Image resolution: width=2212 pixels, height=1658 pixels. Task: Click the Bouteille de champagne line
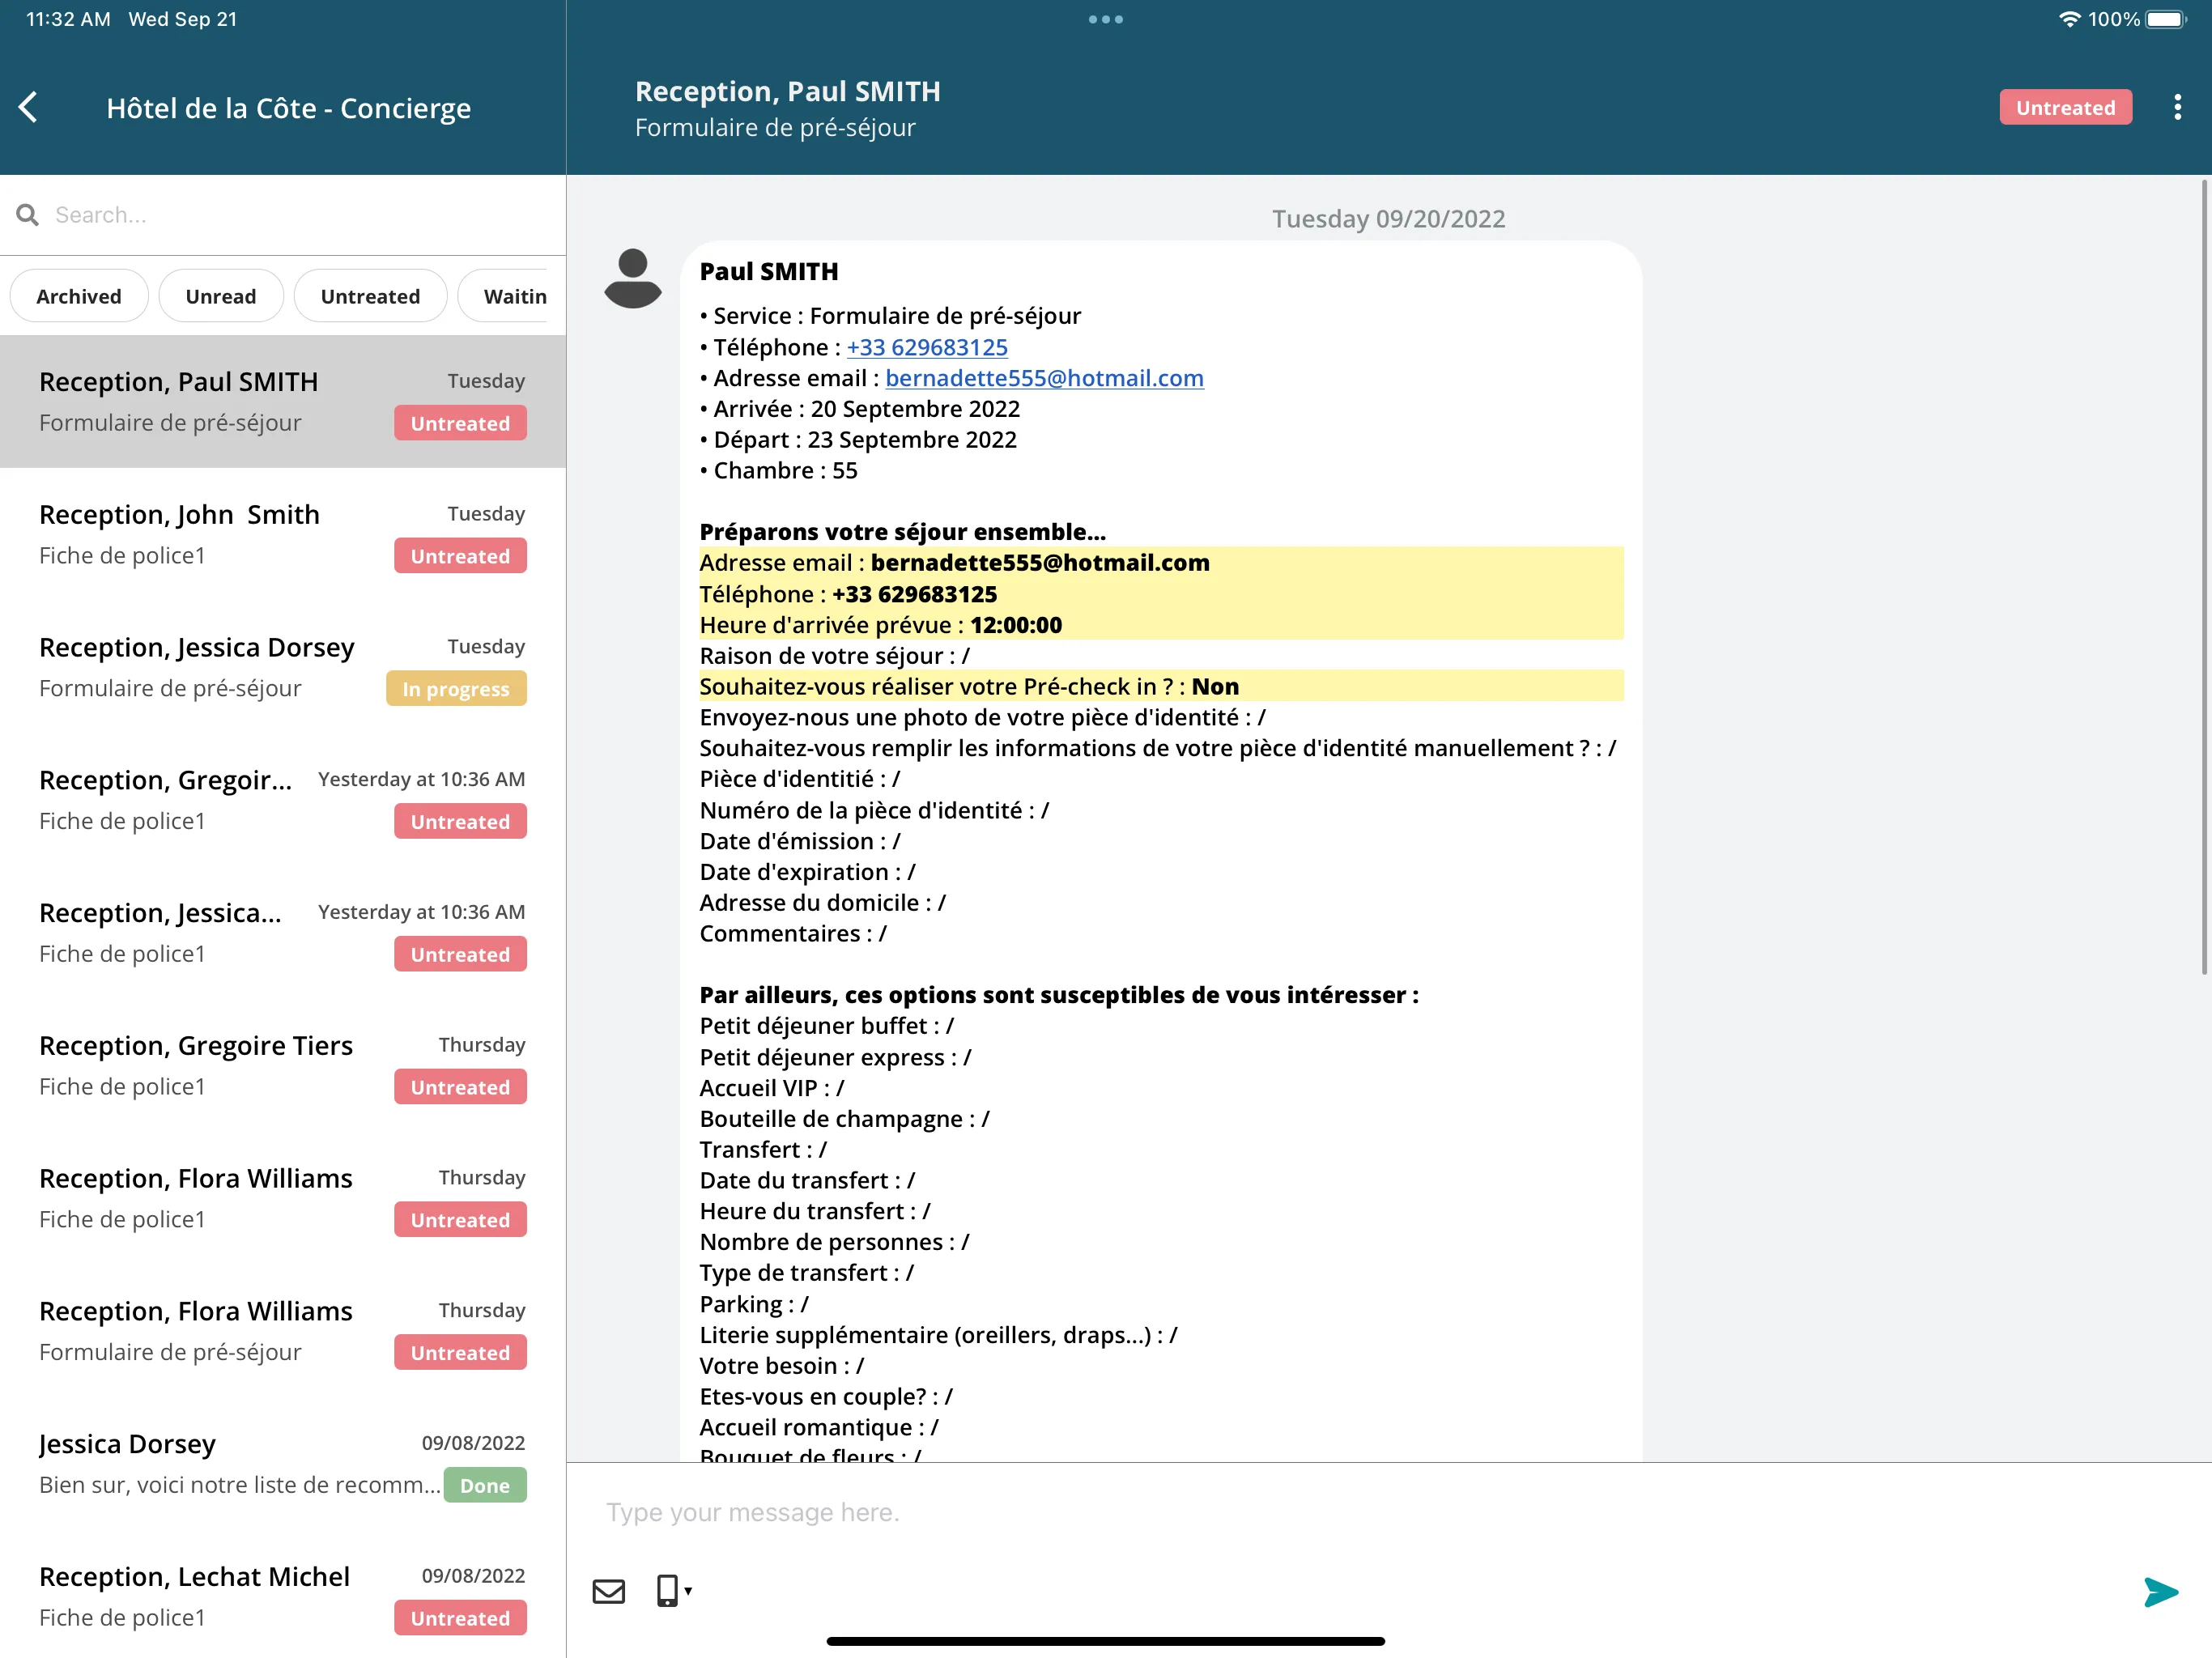point(844,1119)
